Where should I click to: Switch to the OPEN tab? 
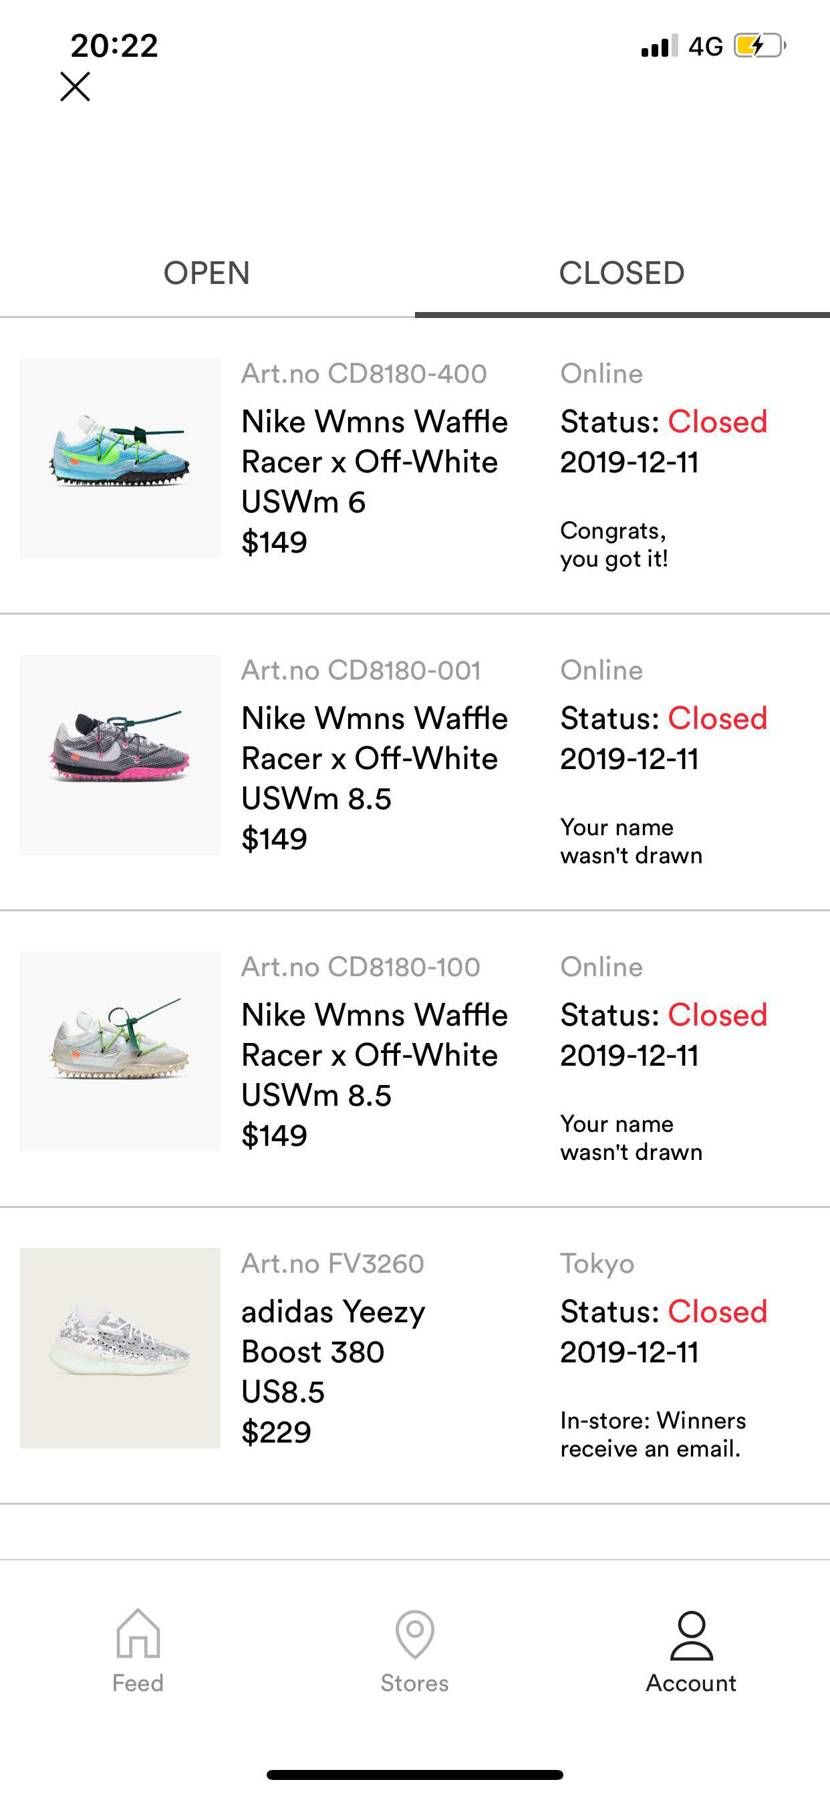pos(207,273)
